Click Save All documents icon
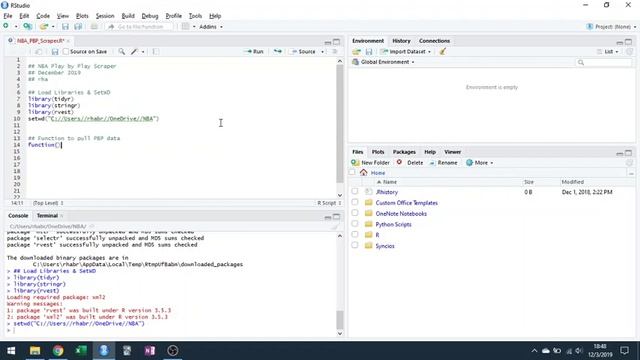Image resolution: width=640 pixels, height=360 pixels. coord(78,27)
